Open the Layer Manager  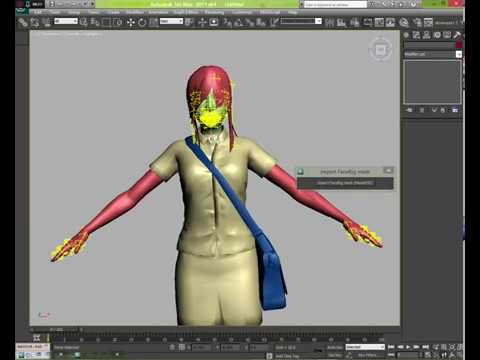click(x=355, y=22)
